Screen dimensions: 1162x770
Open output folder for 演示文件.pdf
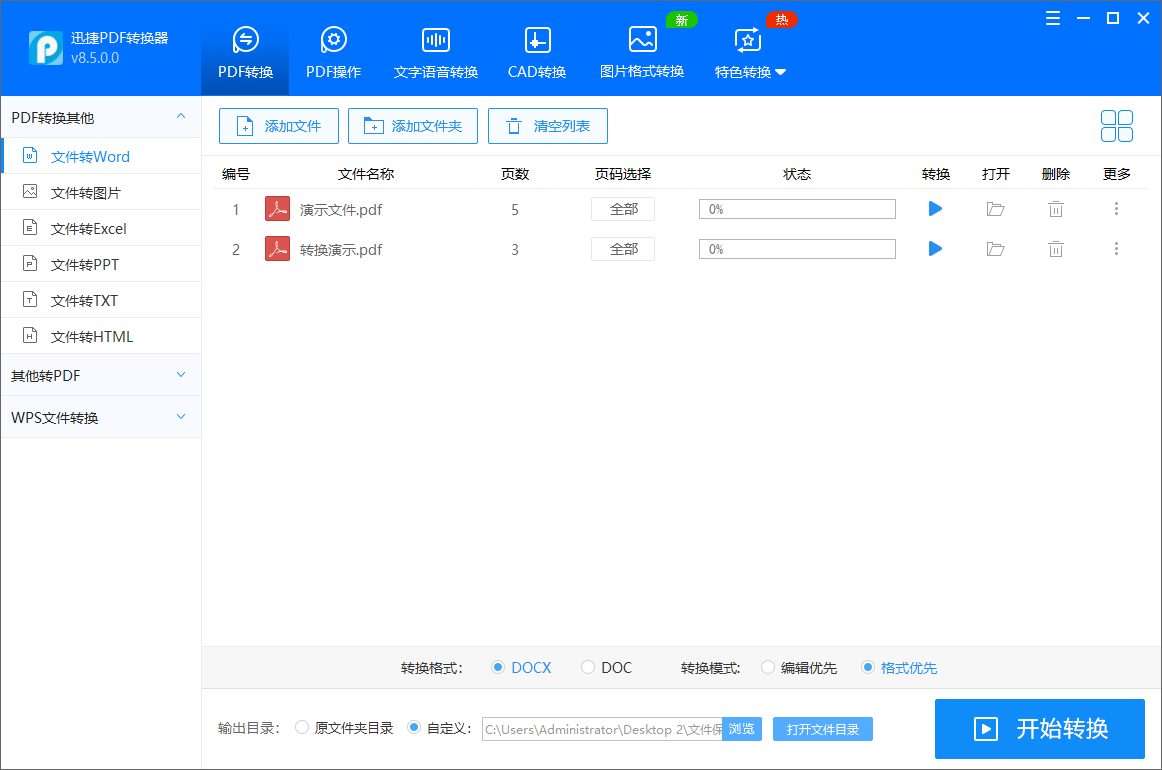[995, 209]
